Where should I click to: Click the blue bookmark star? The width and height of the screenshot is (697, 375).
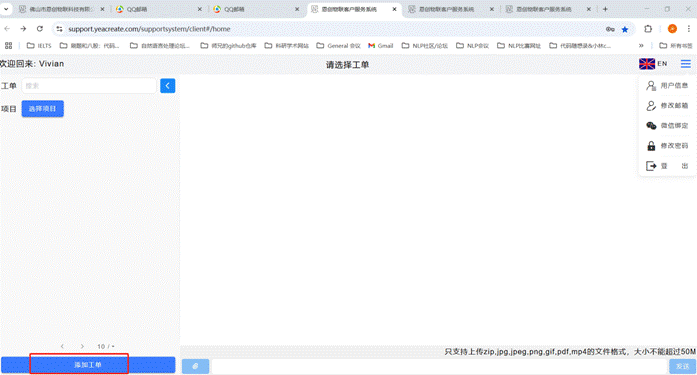tap(625, 29)
